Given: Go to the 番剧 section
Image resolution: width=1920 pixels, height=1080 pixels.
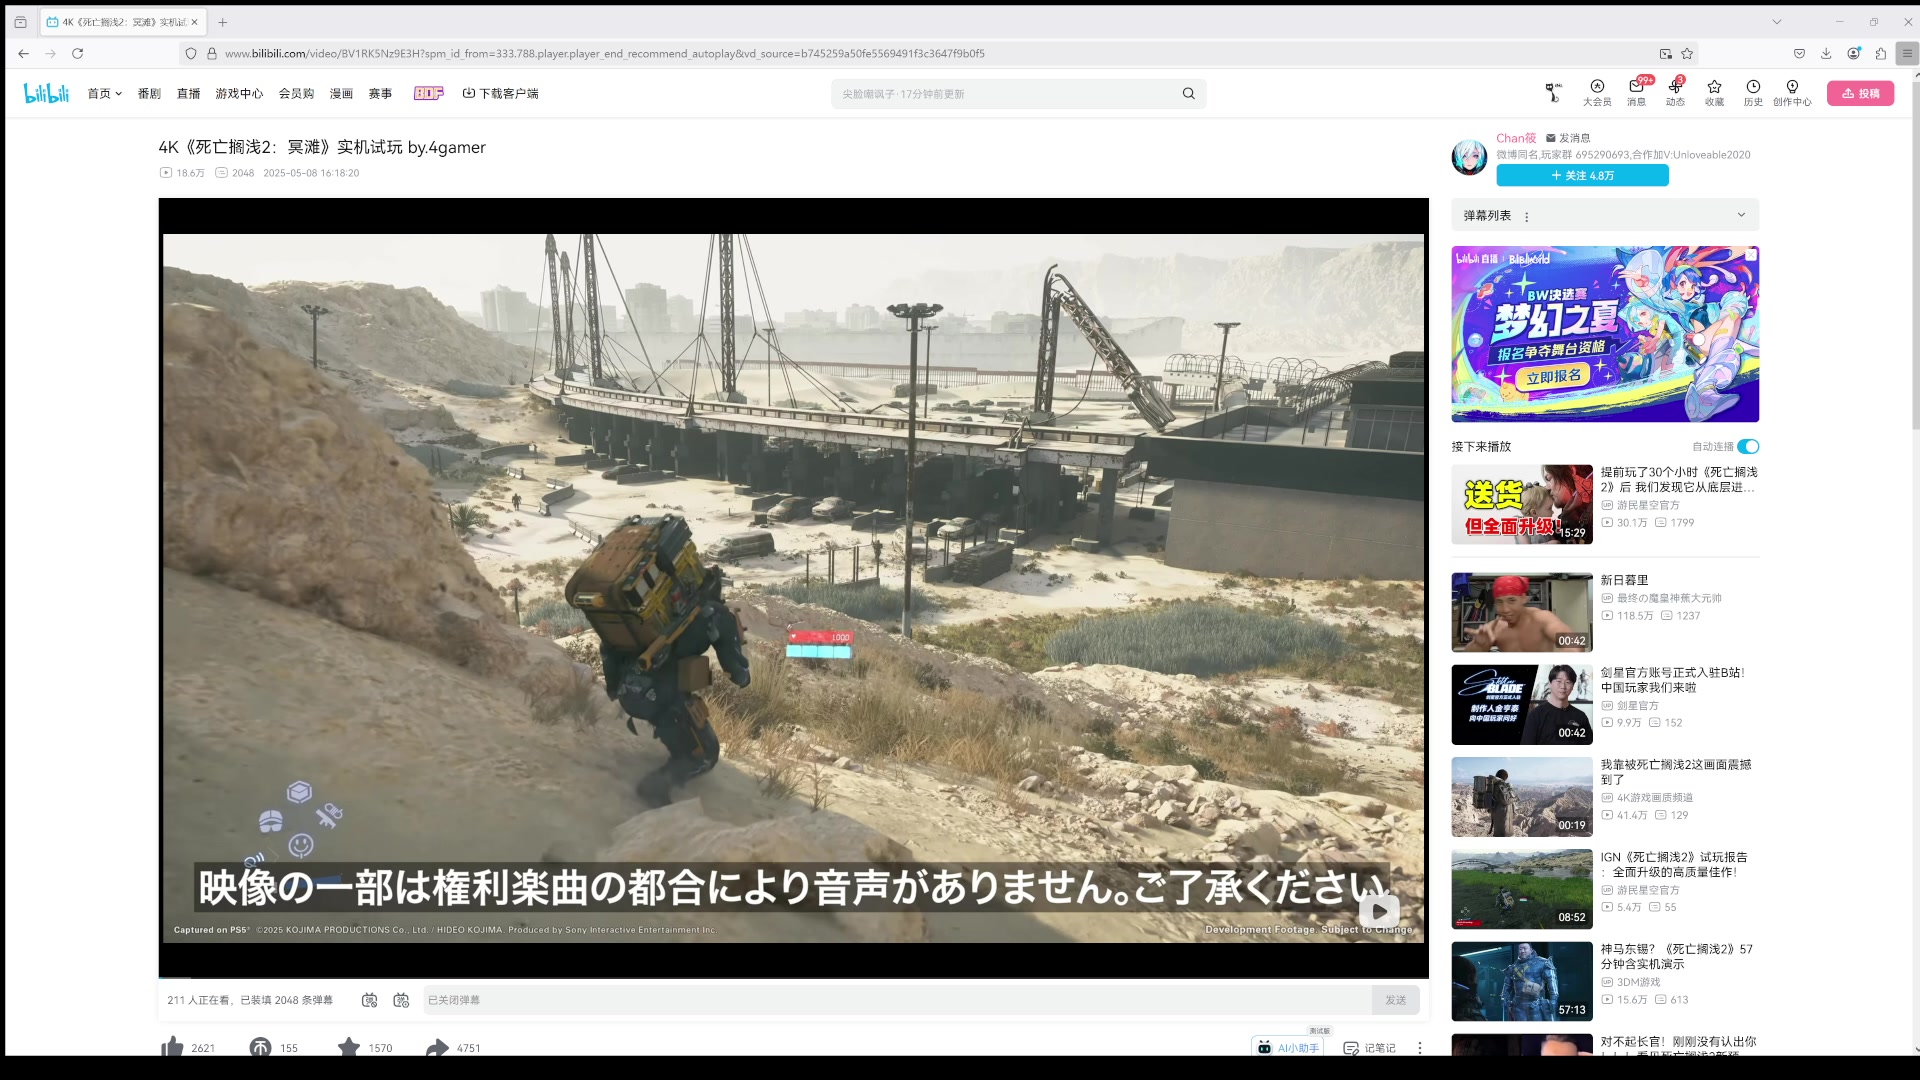Looking at the screenshot, I should click(149, 93).
